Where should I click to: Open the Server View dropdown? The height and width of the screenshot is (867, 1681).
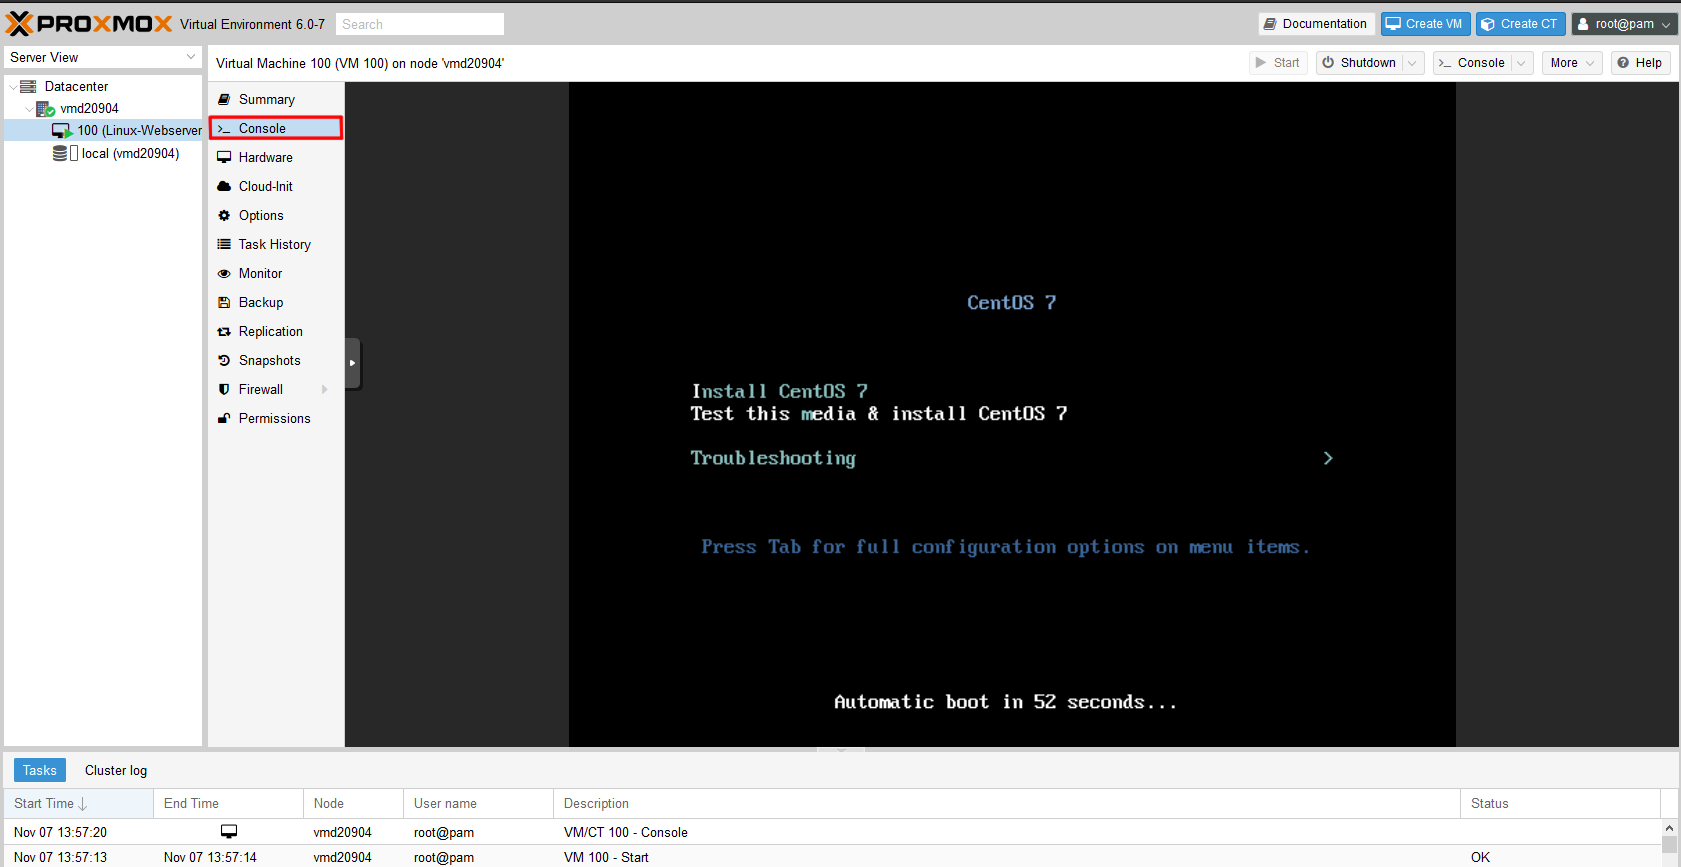tap(103, 57)
